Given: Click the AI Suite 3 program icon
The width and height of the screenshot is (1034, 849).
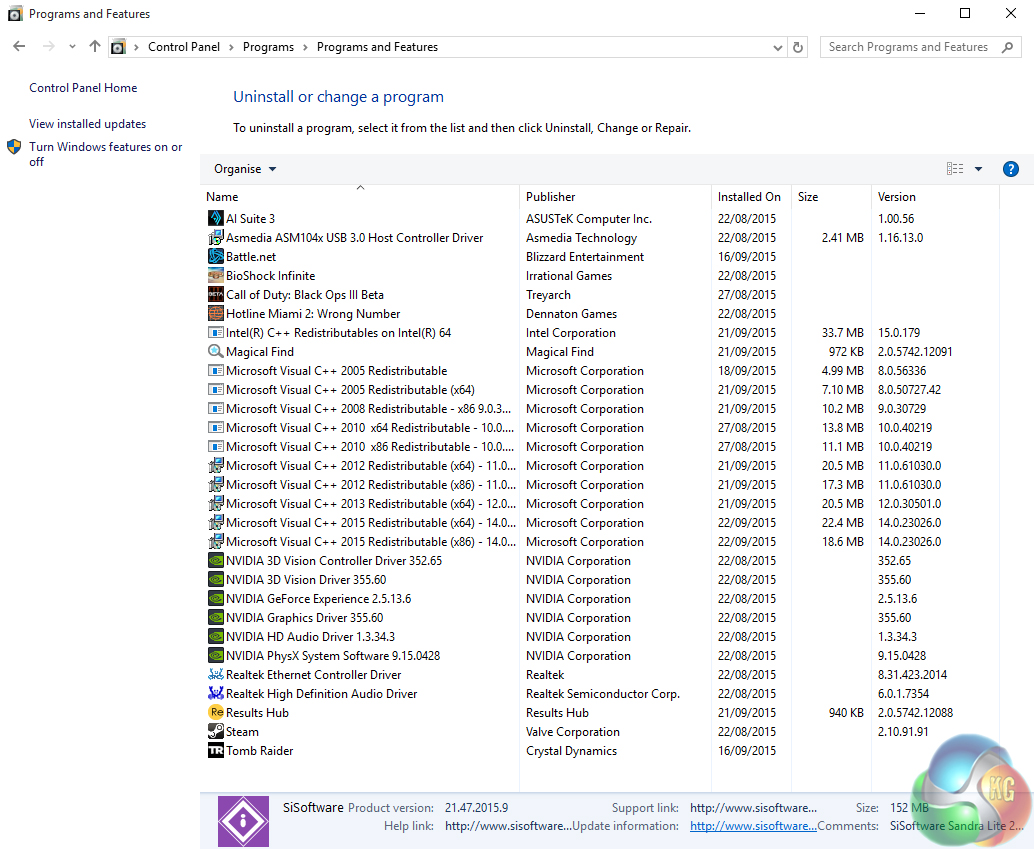Looking at the screenshot, I should (x=215, y=218).
